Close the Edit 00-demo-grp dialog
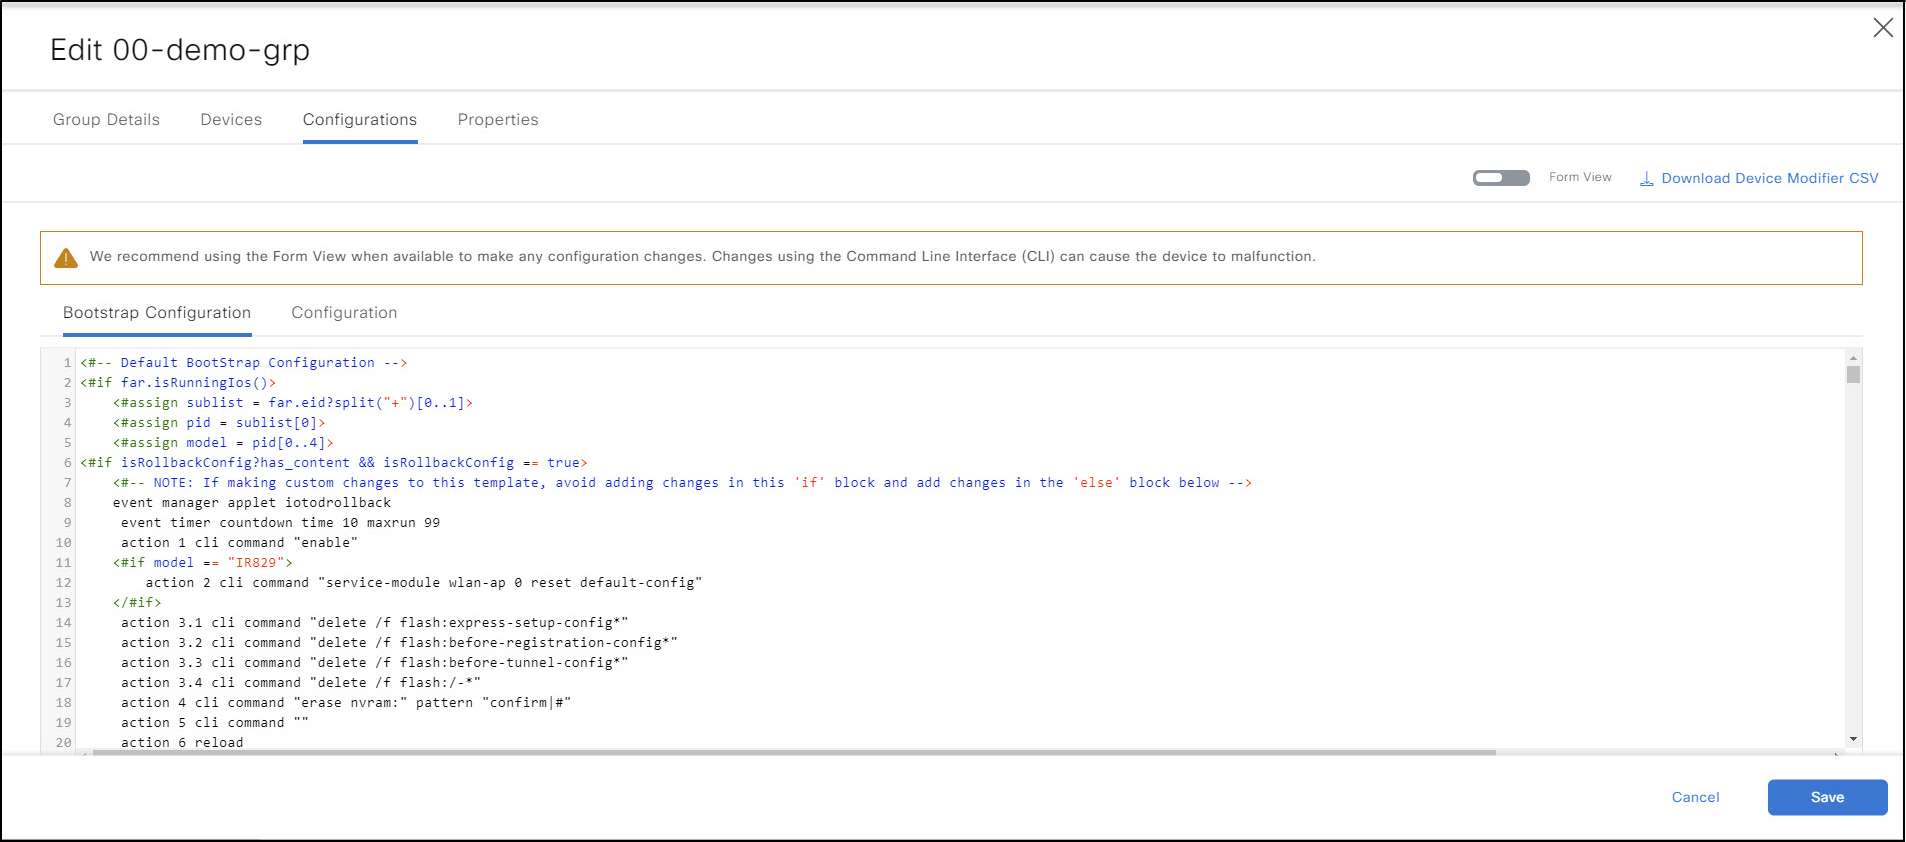 coord(1883,28)
